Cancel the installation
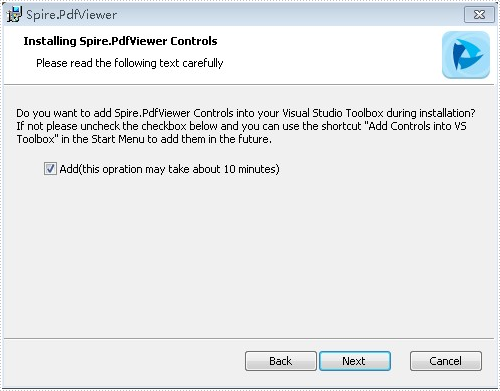The height and width of the screenshot is (391, 500). 446,361
